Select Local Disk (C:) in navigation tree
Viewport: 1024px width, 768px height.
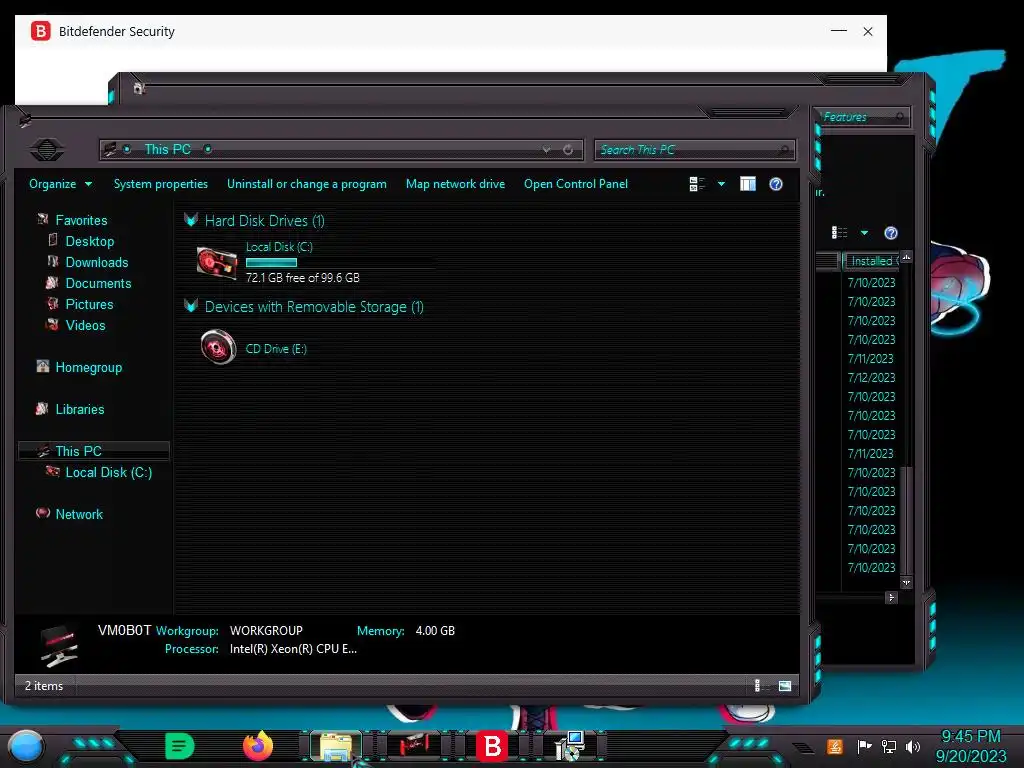pos(108,472)
